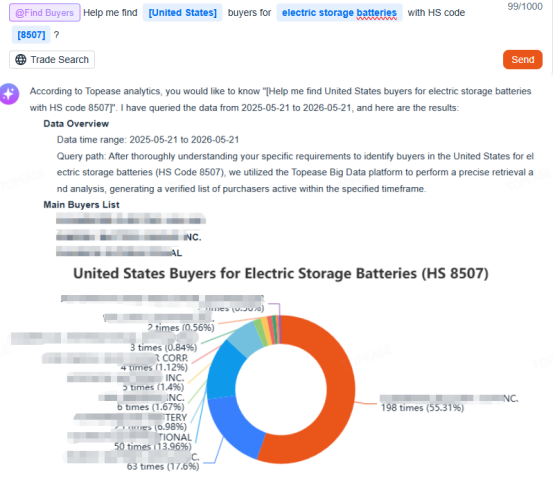Click the [United States] country placeholder
The height and width of the screenshot is (483, 553).
pos(182,13)
